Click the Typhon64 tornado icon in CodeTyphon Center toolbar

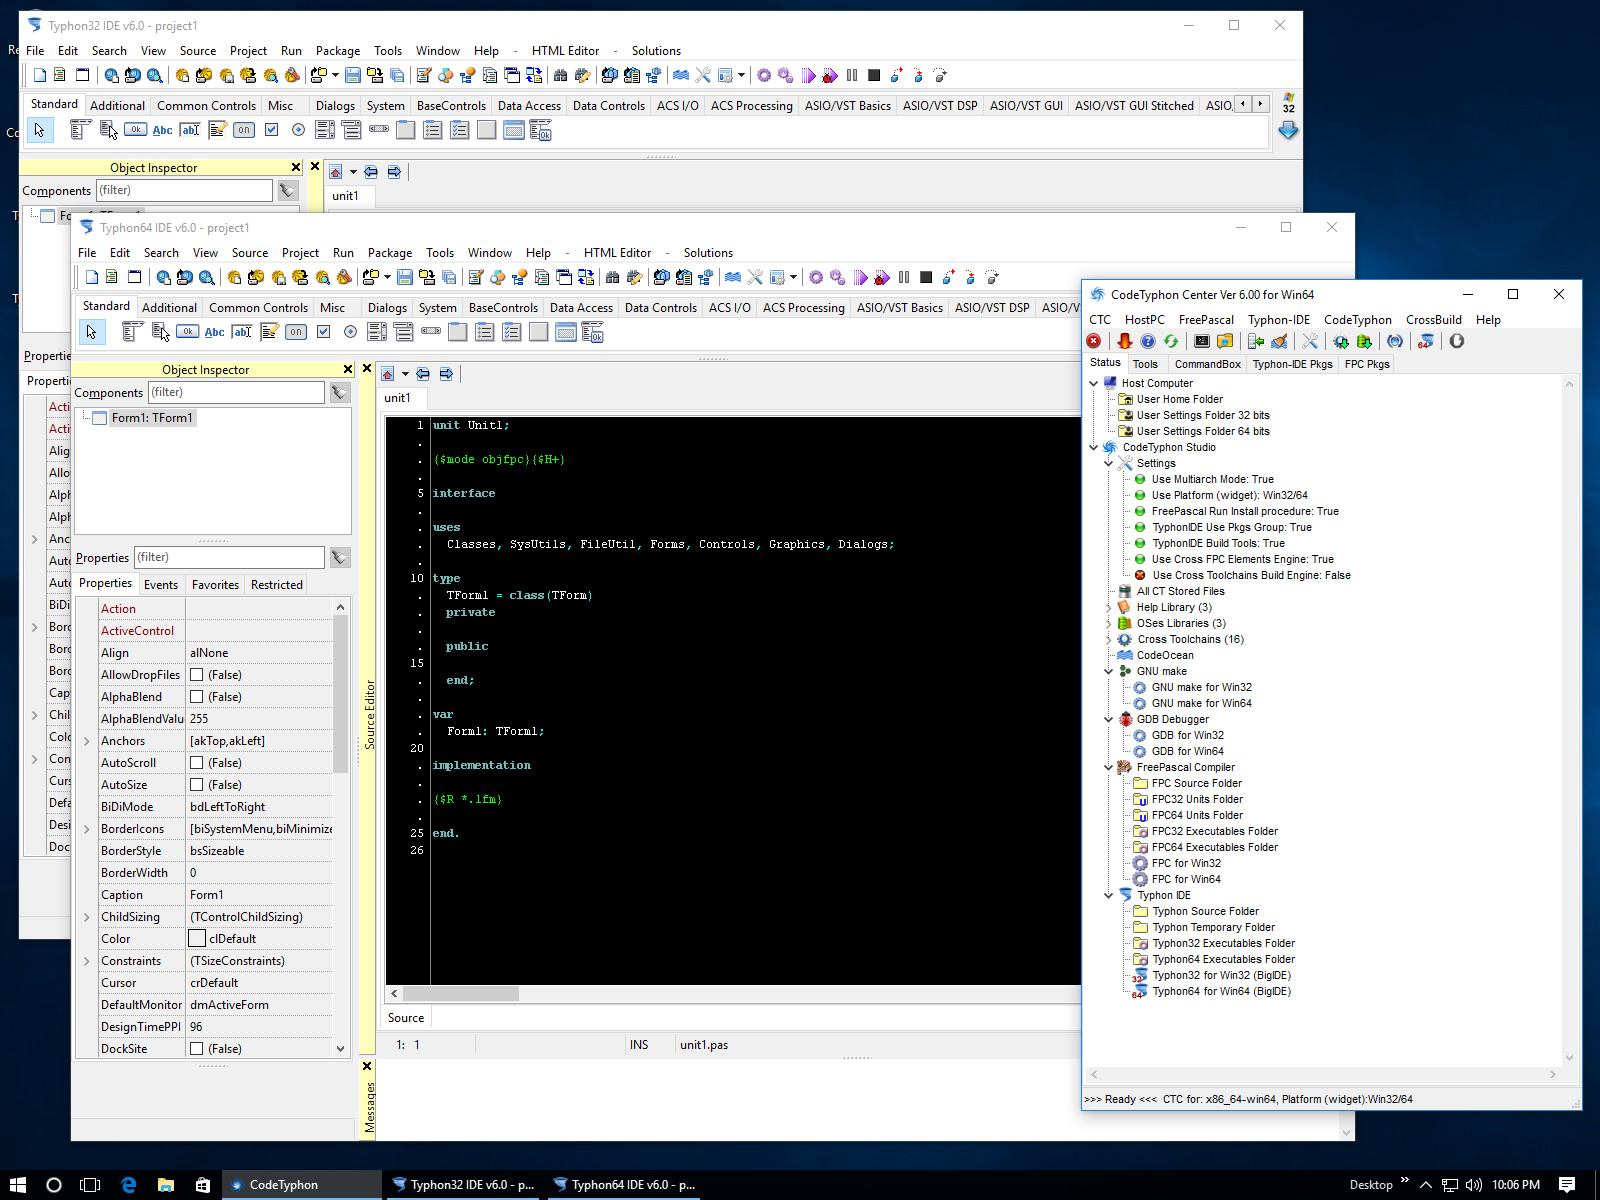tap(1426, 342)
